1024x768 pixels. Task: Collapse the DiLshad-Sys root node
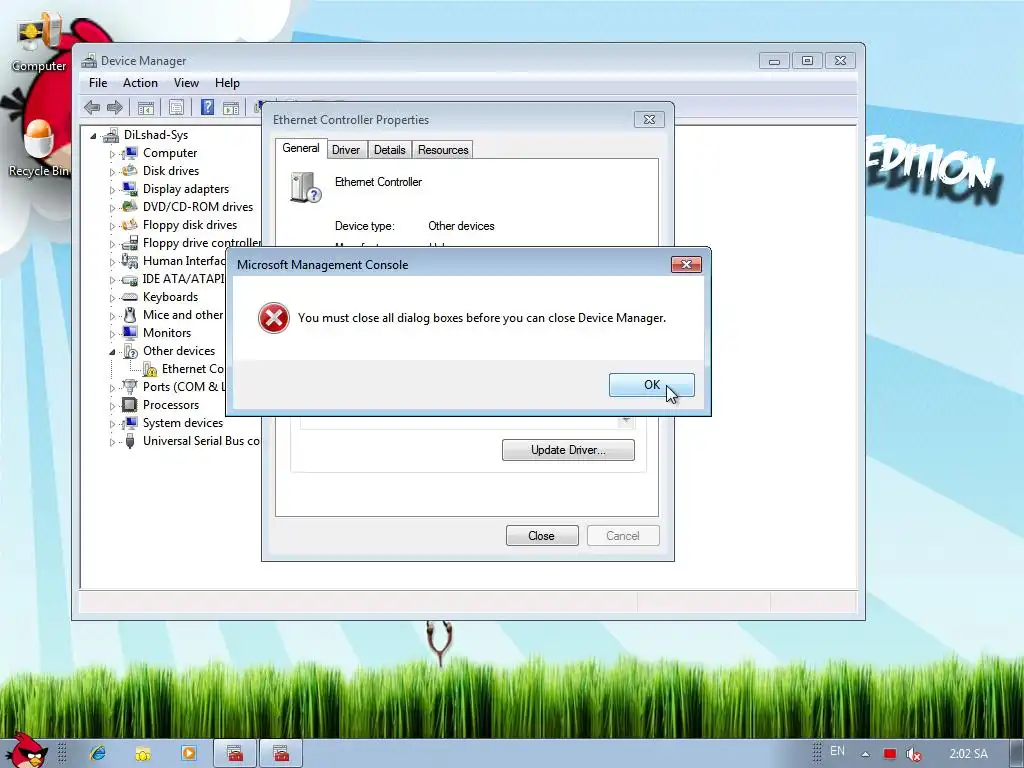pos(93,136)
